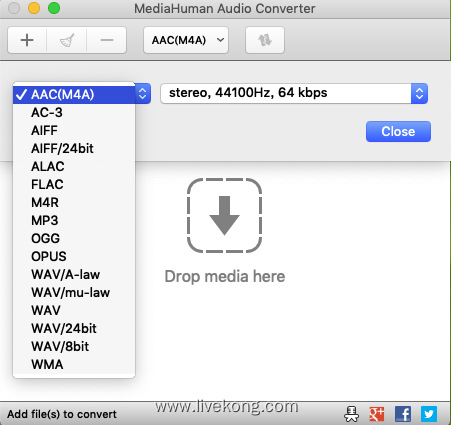Click the plus icon to add files
451x425 pixels.
pos(27,40)
